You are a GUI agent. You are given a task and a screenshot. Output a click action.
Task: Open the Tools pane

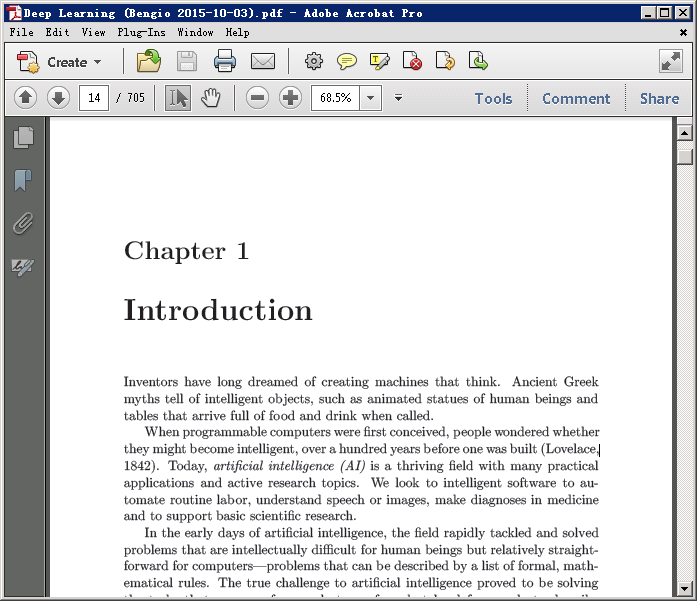coord(493,98)
